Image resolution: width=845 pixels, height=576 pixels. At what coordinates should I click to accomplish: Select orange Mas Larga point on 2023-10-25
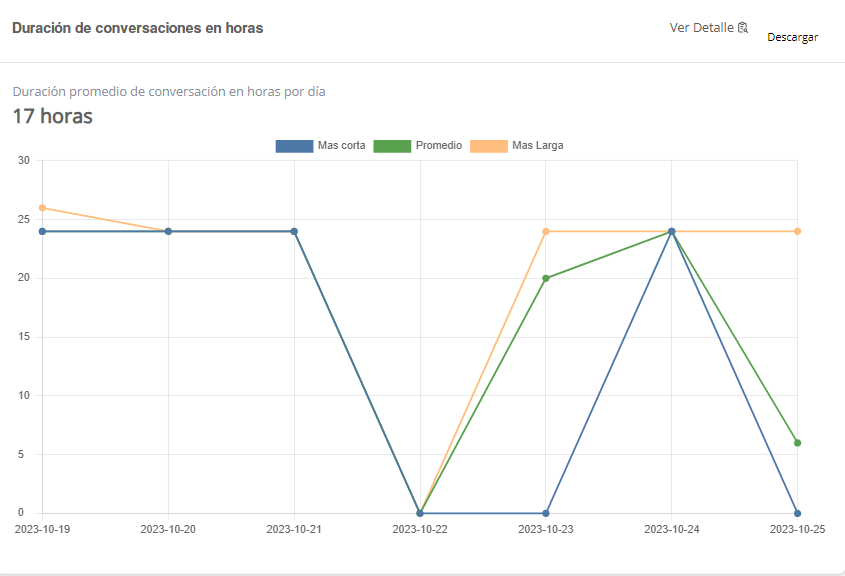pos(797,231)
